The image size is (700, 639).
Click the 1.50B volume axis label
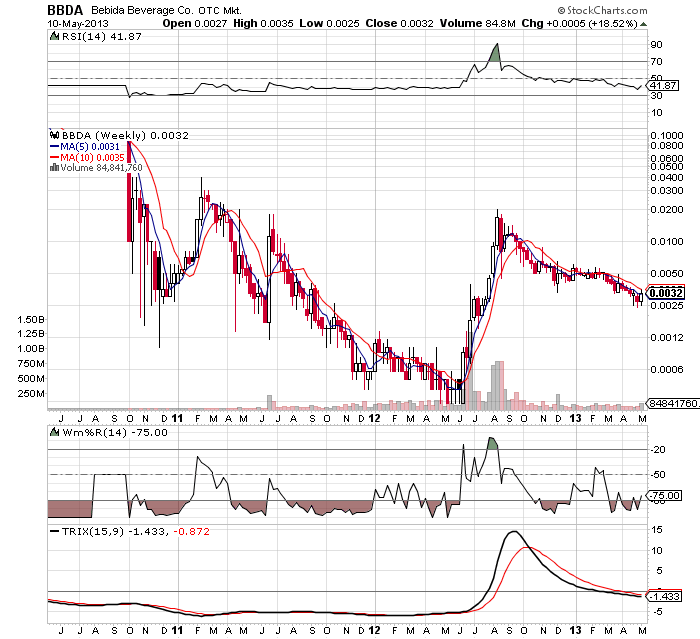coord(31,319)
